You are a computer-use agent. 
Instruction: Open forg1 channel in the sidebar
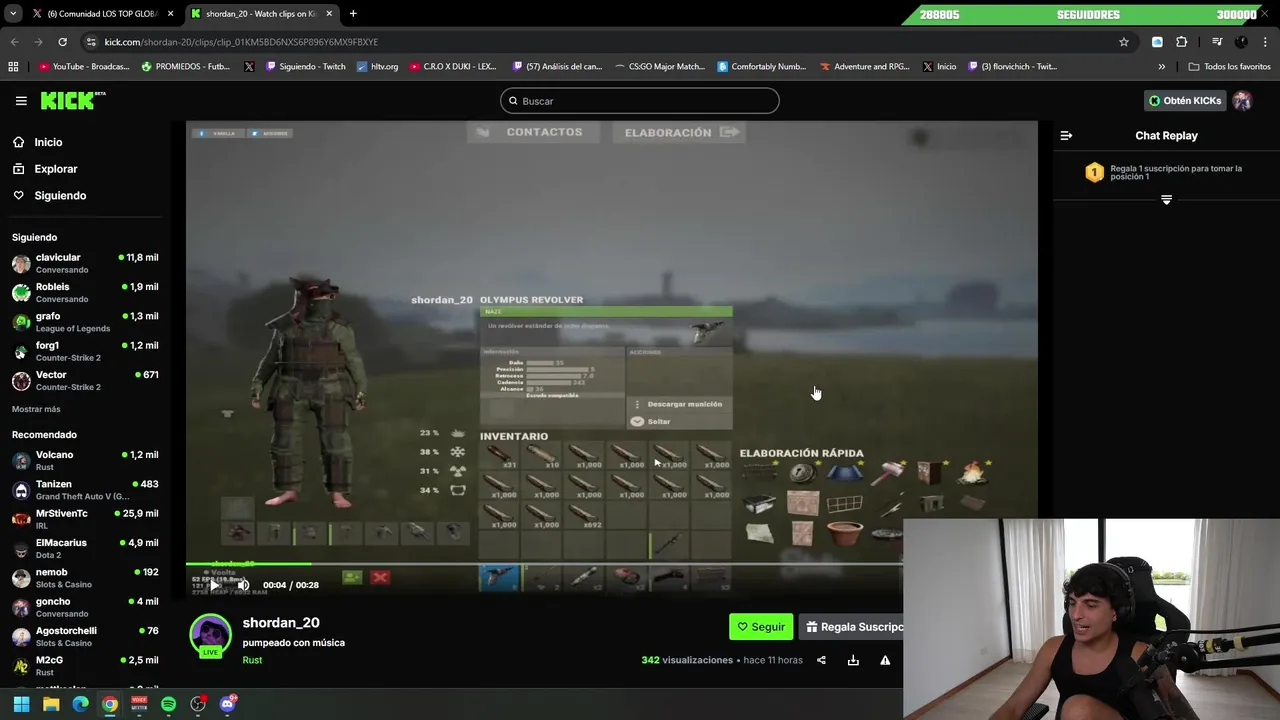click(85, 351)
